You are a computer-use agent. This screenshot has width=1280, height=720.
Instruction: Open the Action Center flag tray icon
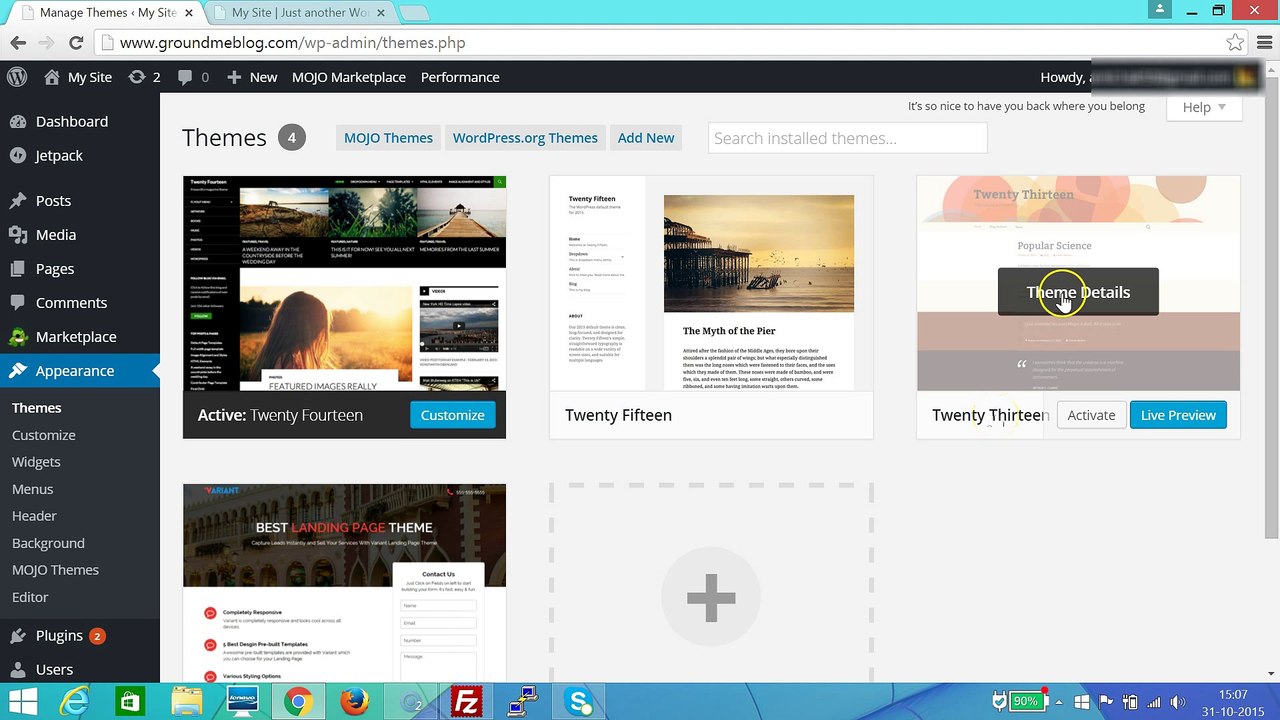[1108, 702]
